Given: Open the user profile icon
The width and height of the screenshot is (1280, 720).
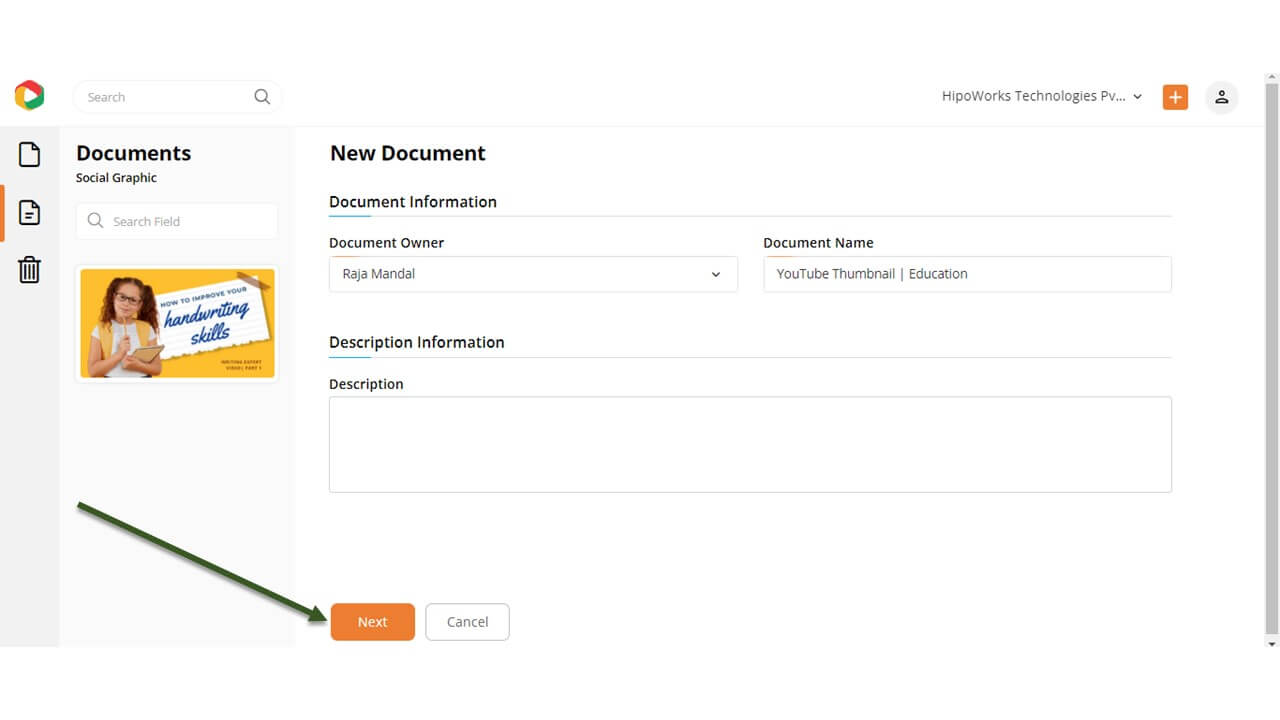Looking at the screenshot, I should [x=1221, y=97].
